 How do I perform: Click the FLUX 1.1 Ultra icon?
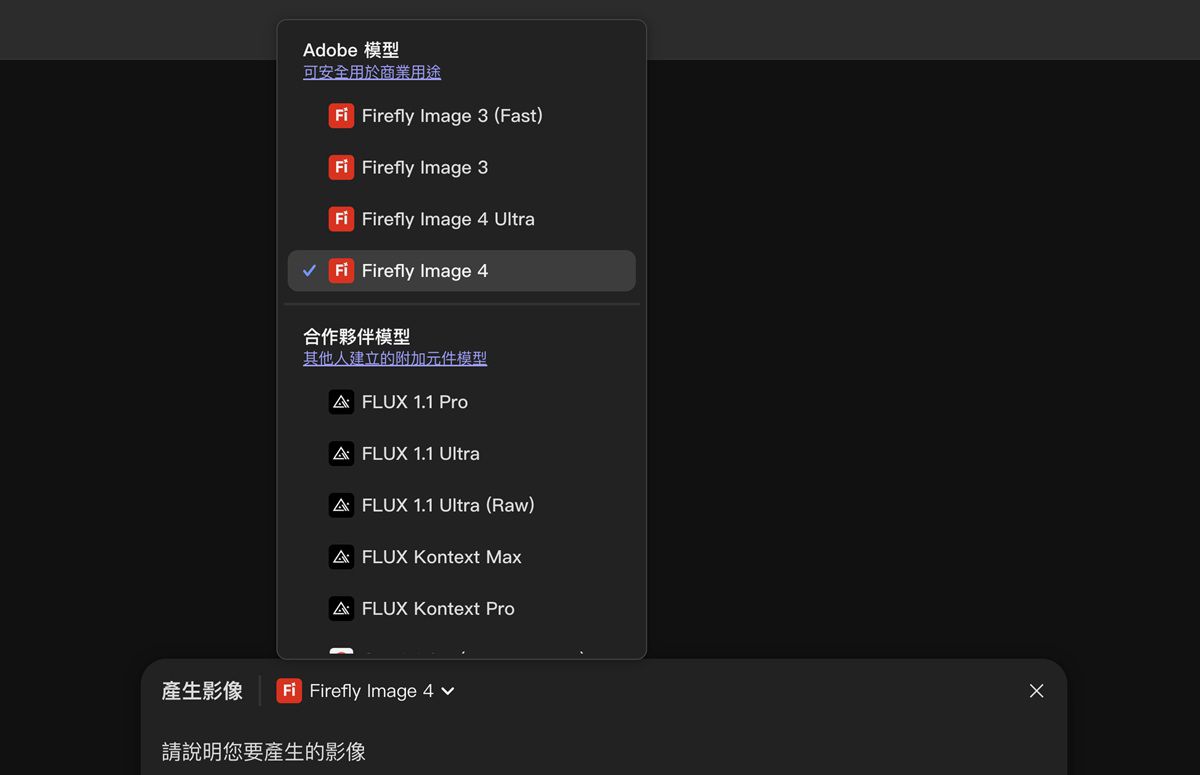(341, 454)
